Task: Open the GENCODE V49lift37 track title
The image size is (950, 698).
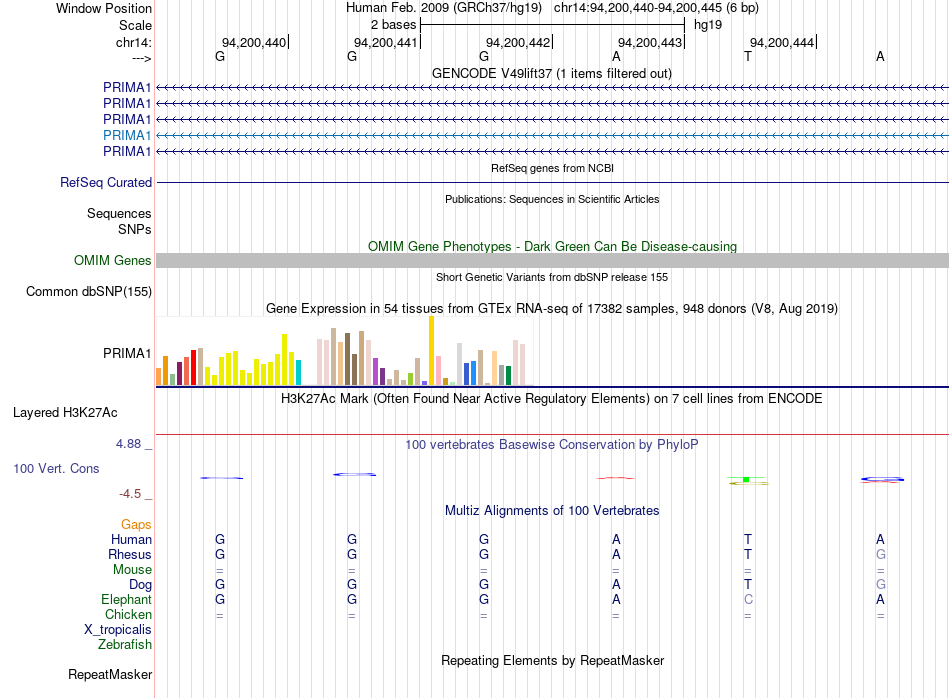Action: tap(551, 73)
